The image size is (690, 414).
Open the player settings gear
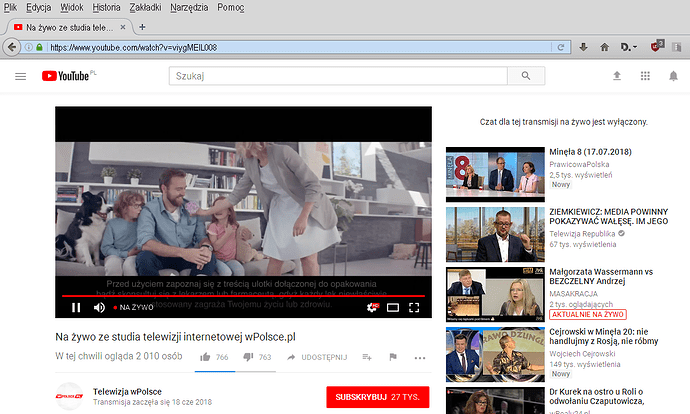pos(373,308)
